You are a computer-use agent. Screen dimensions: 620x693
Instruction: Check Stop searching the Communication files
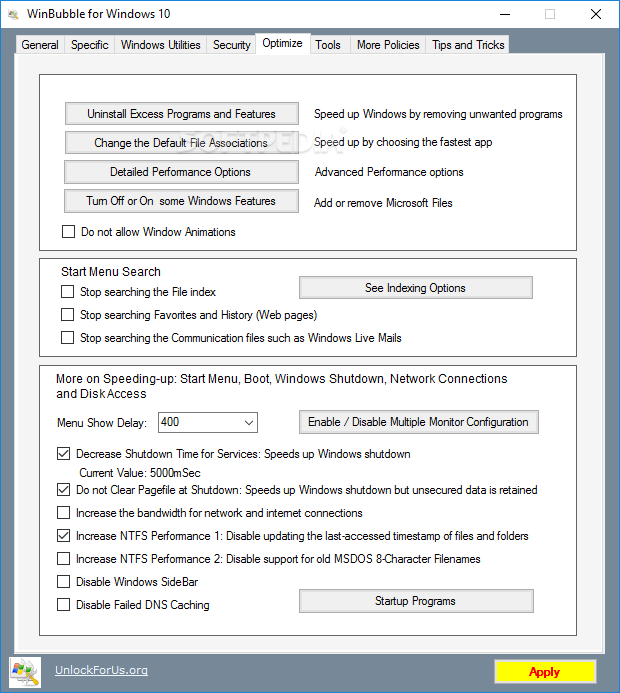point(68,338)
